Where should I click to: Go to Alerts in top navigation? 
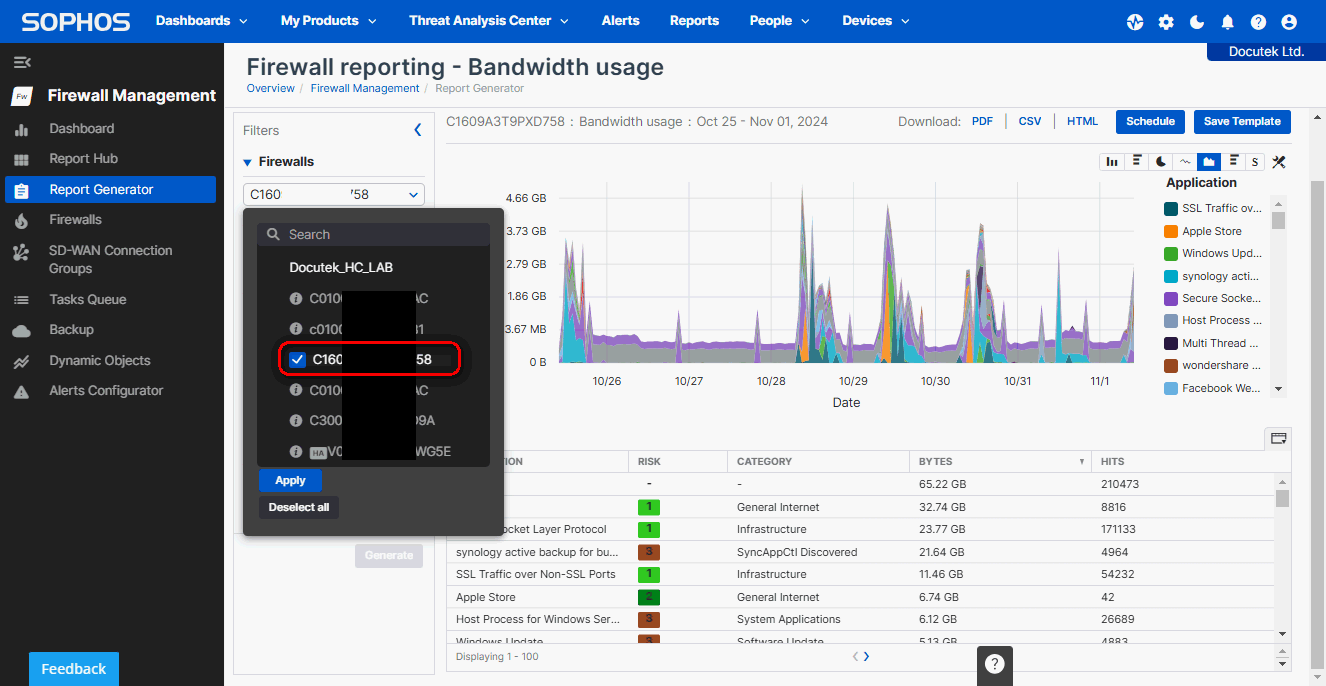pos(621,21)
